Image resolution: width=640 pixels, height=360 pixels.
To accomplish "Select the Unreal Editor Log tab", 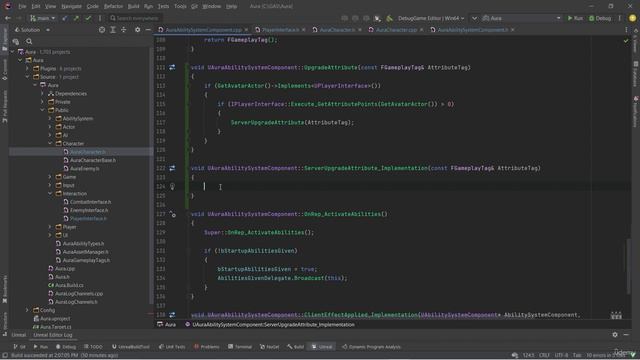I will (x=53, y=335).
